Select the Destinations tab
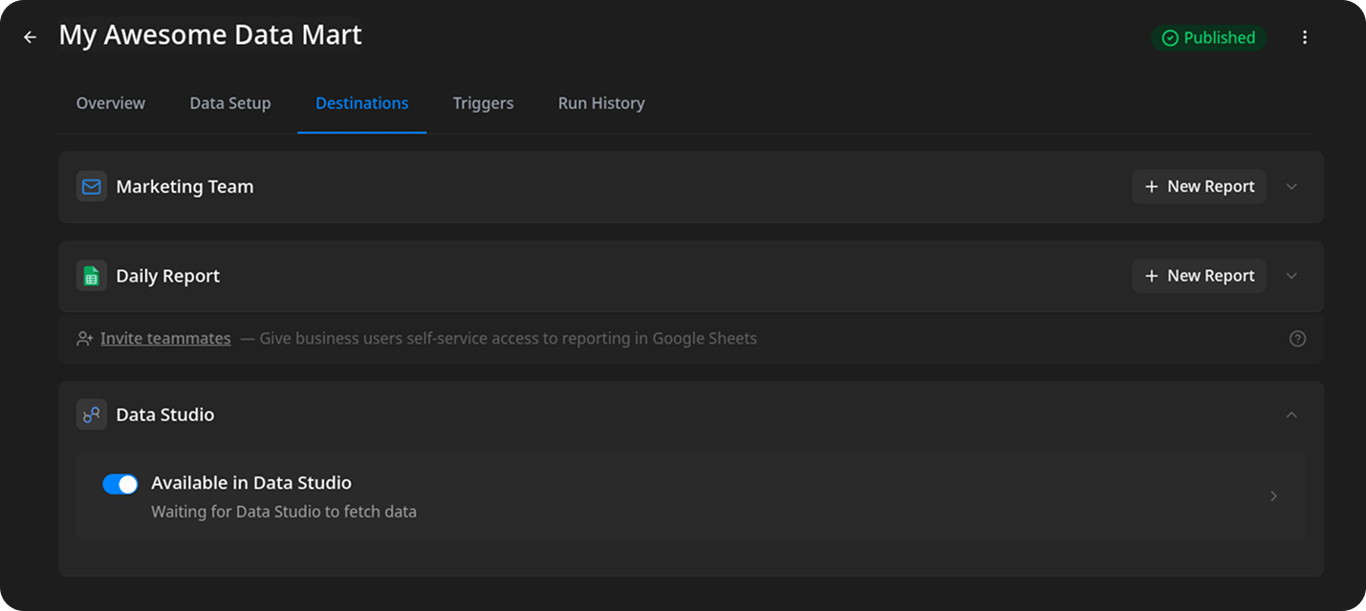This screenshot has width=1366, height=611. point(362,103)
